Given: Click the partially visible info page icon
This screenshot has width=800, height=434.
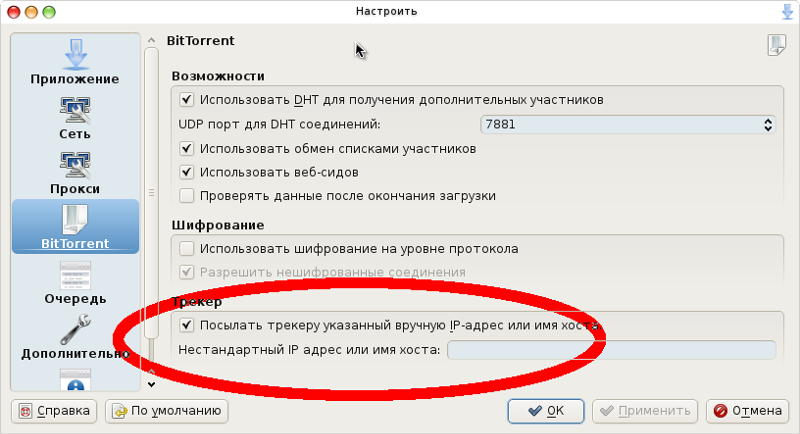Looking at the screenshot, I should 75,380.
